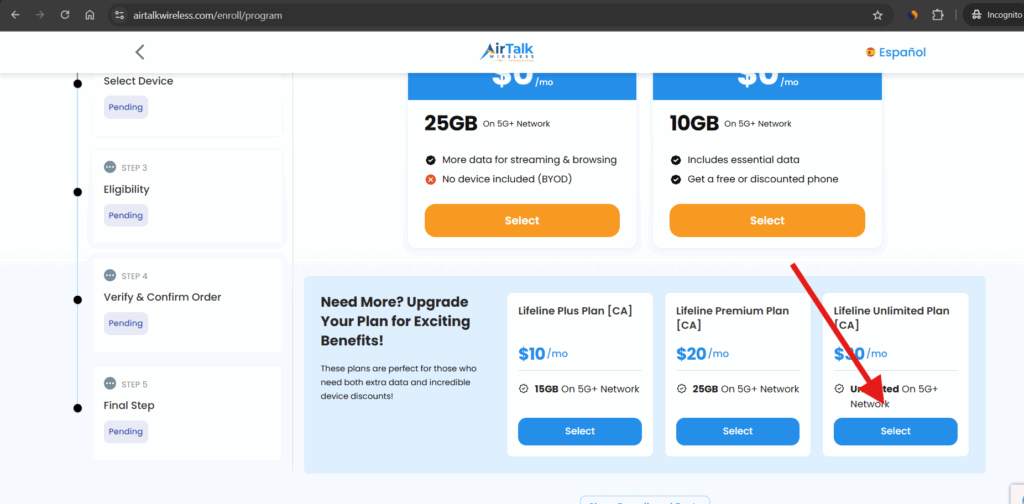The height and width of the screenshot is (504, 1024).
Task: Select the Lifeline Plus Plan $10
Action: (x=580, y=432)
